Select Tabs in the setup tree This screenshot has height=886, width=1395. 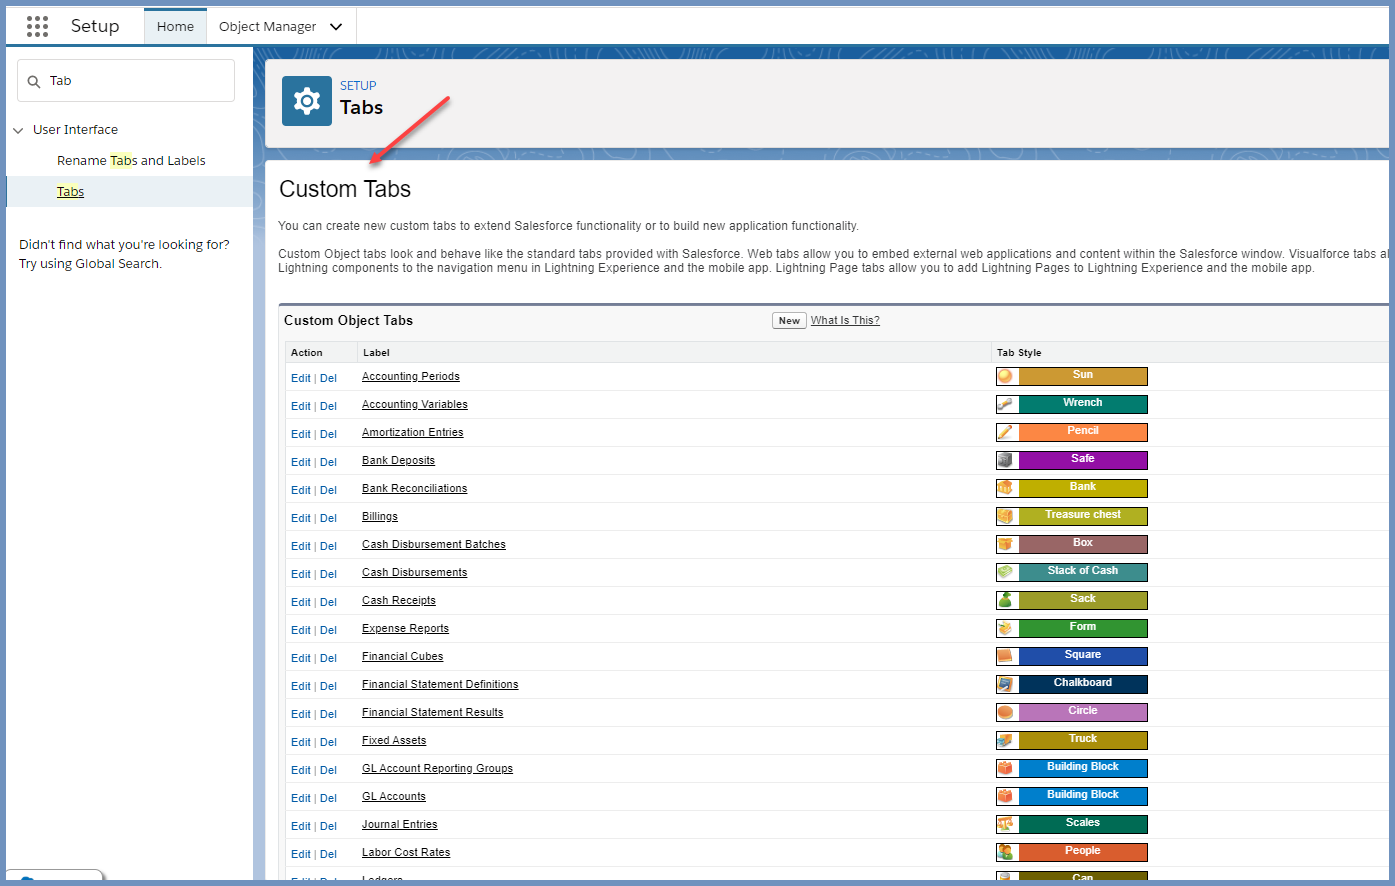click(x=70, y=191)
